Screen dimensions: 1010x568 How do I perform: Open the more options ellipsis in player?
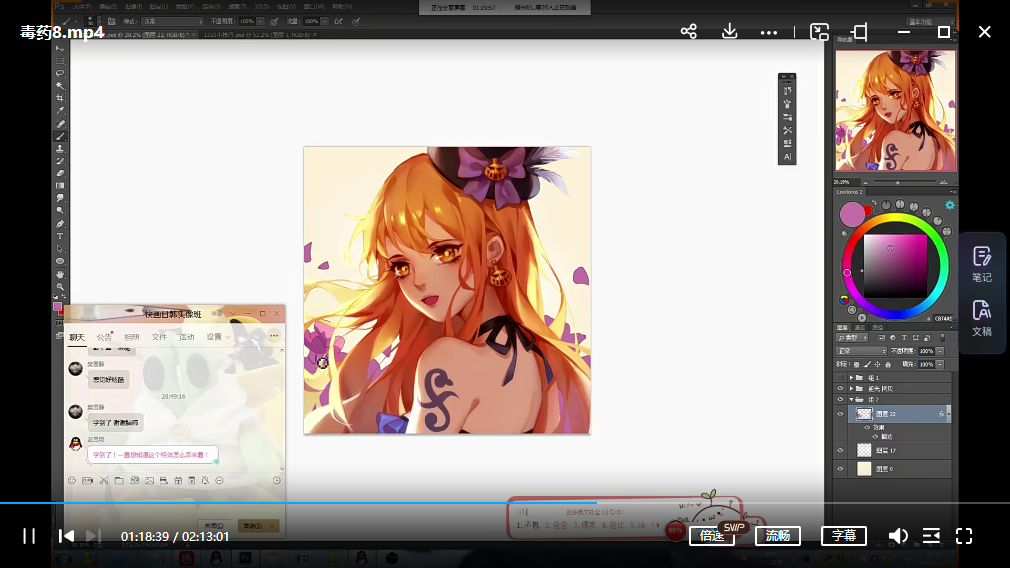tap(768, 32)
